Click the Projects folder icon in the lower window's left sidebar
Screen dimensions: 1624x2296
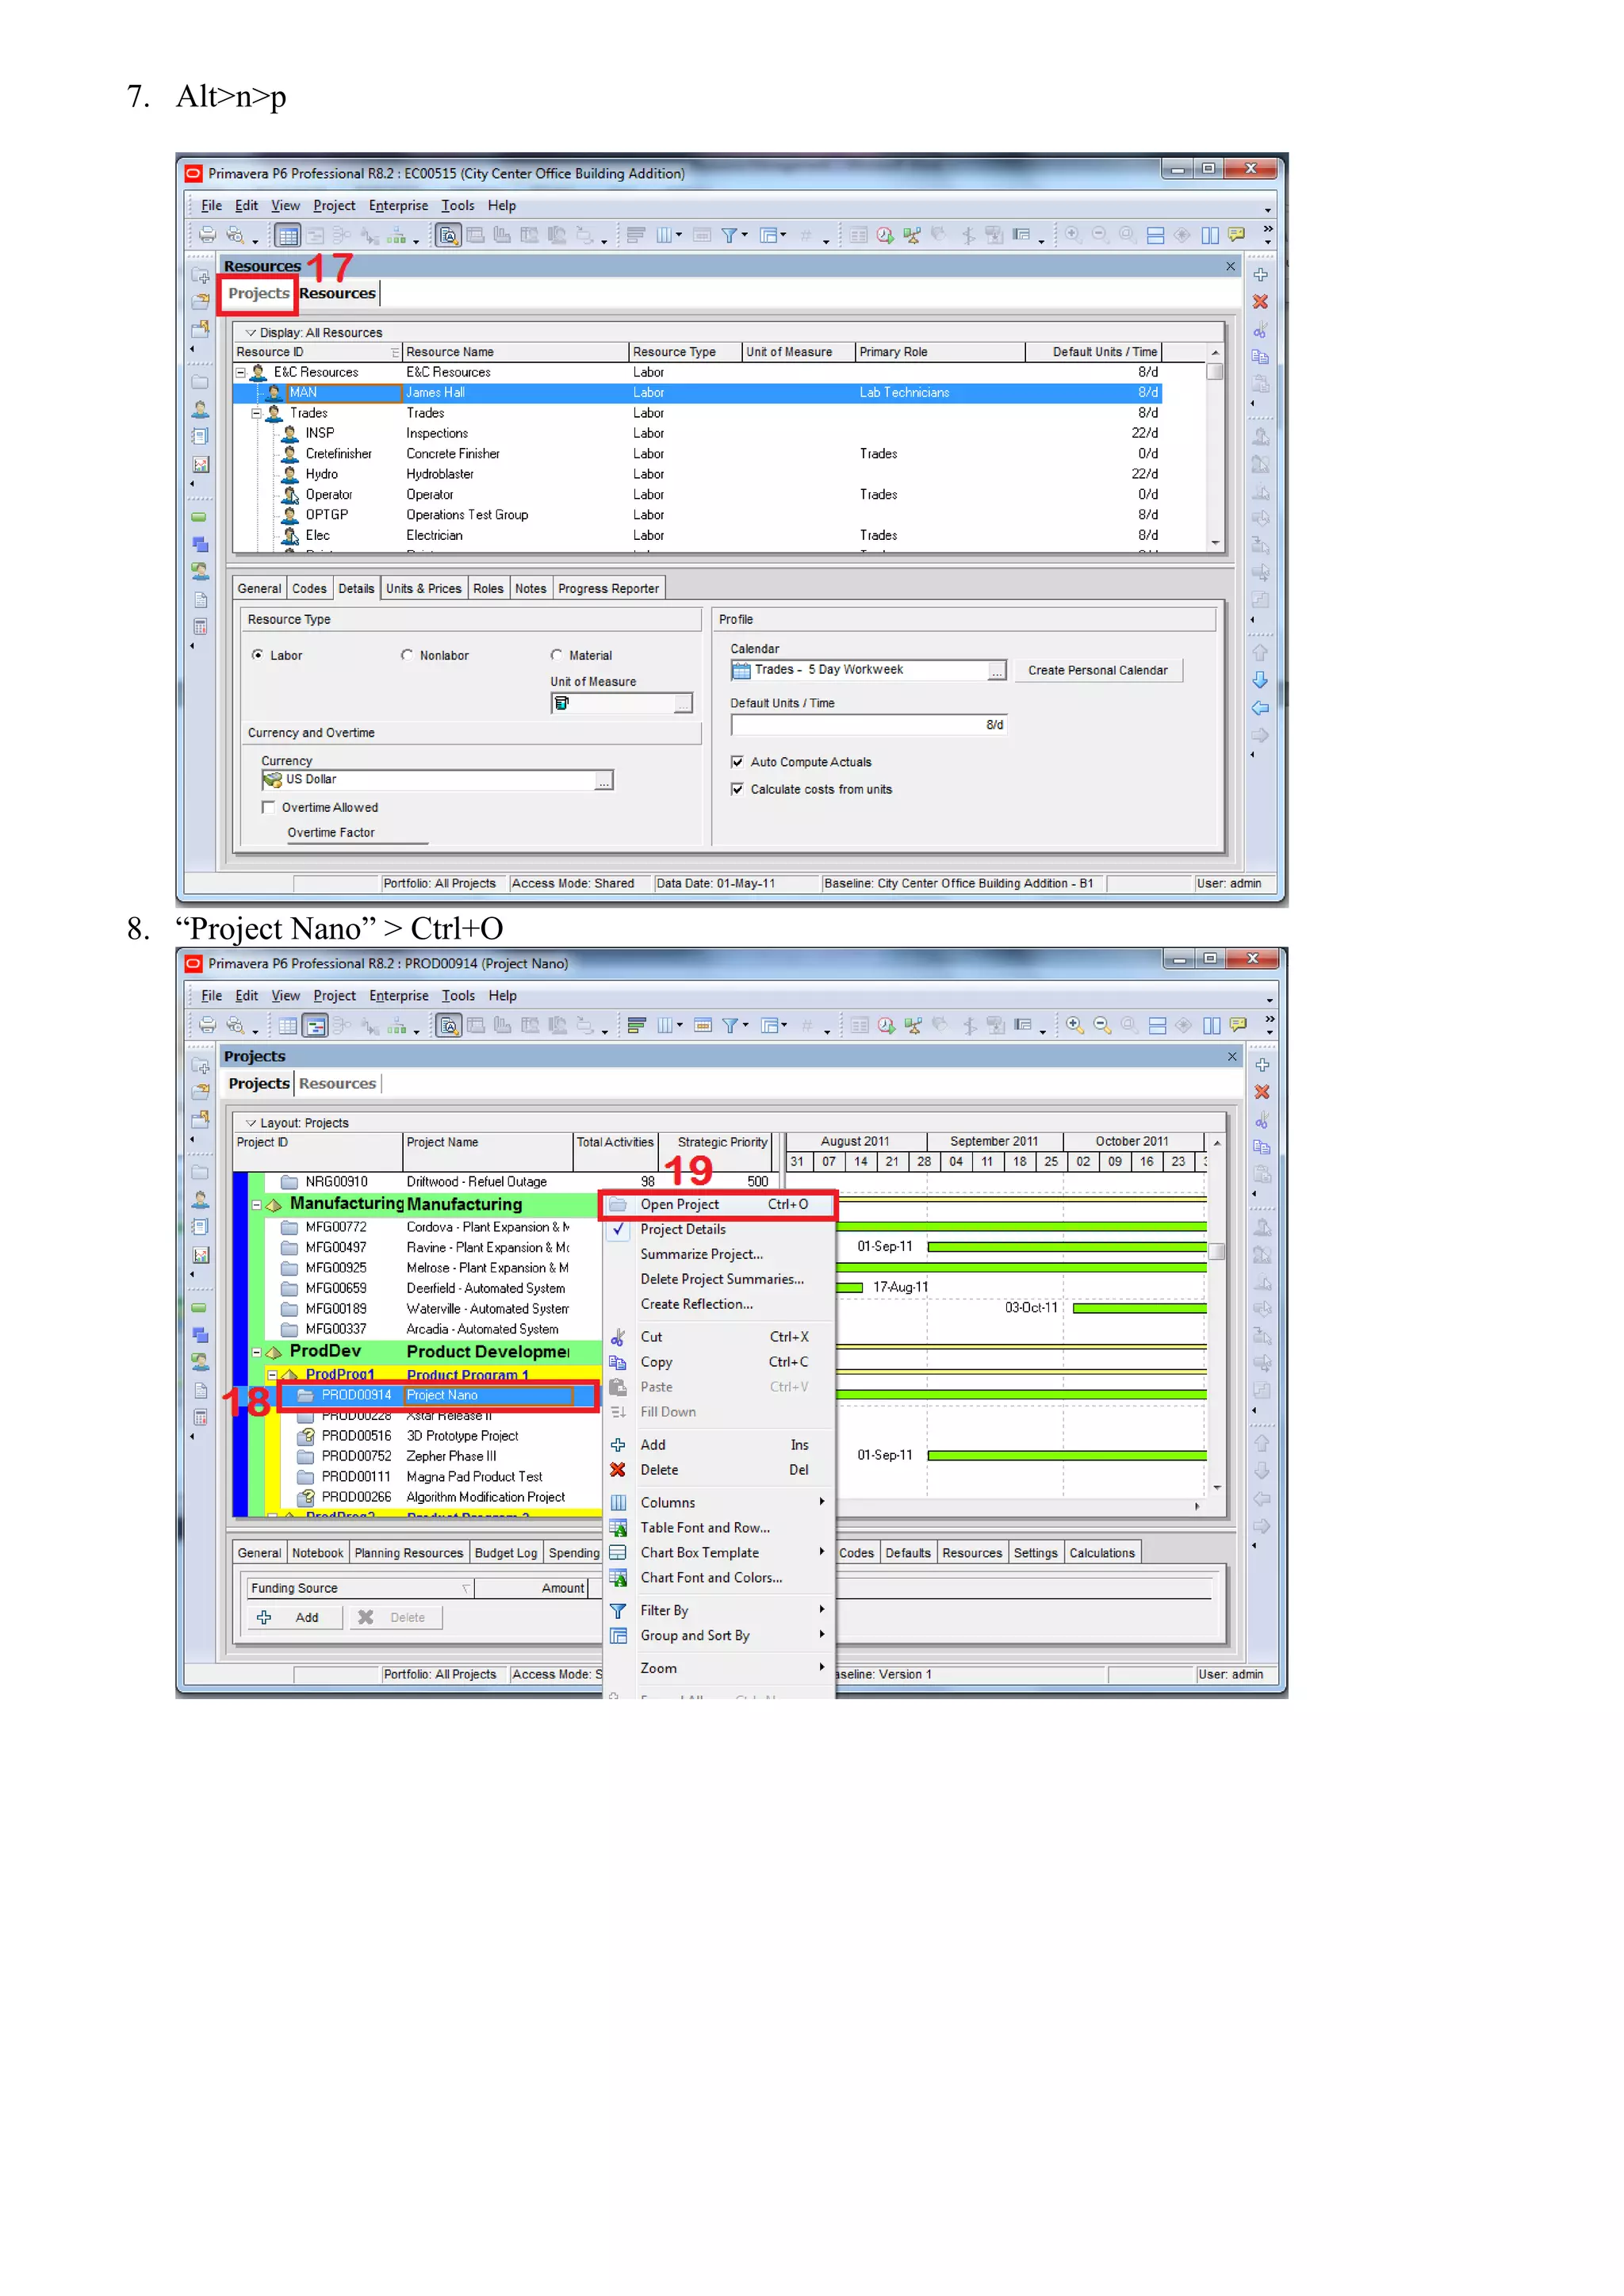coord(200,1172)
